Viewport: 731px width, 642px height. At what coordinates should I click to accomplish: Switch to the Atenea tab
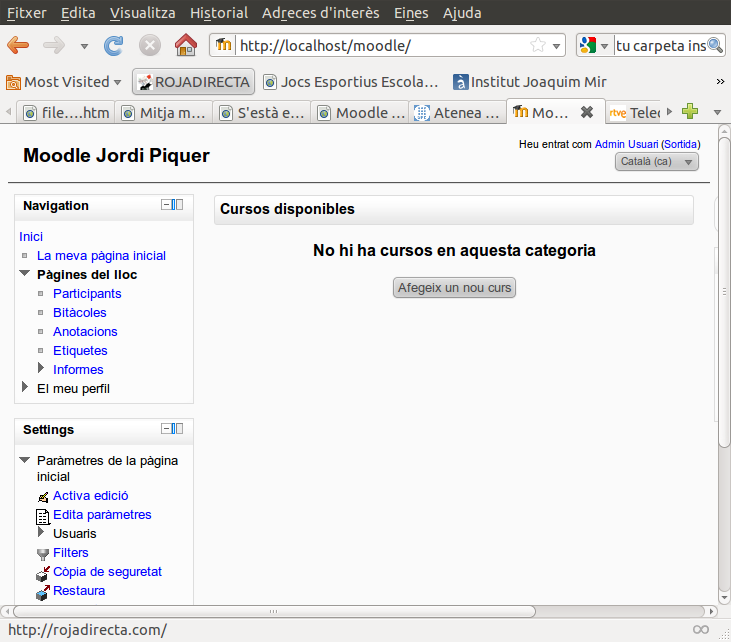point(456,113)
